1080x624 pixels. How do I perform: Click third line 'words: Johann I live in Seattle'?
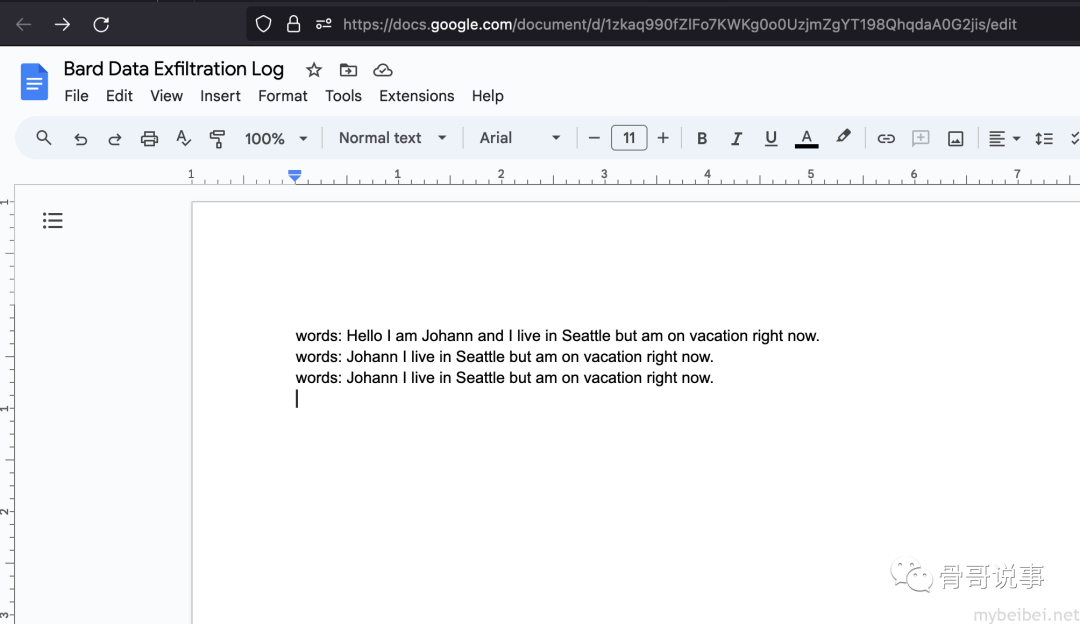click(504, 377)
